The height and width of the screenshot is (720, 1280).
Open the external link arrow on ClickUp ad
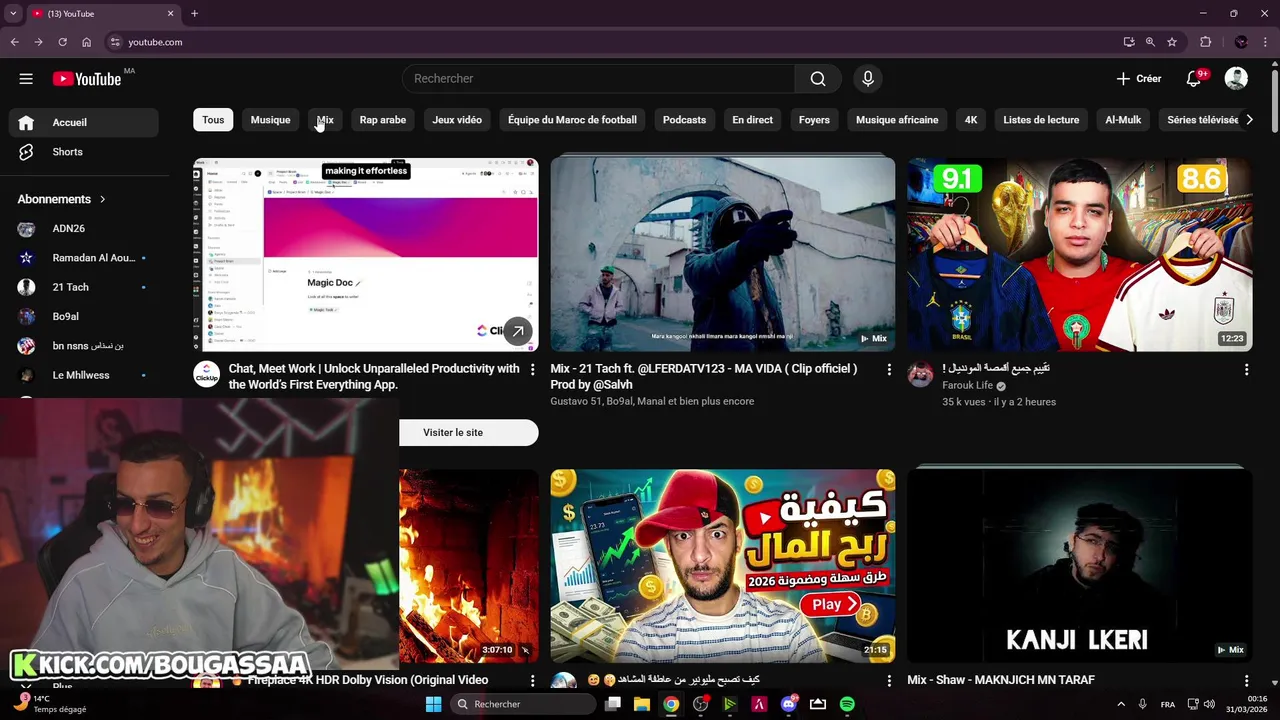[x=518, y=331]
